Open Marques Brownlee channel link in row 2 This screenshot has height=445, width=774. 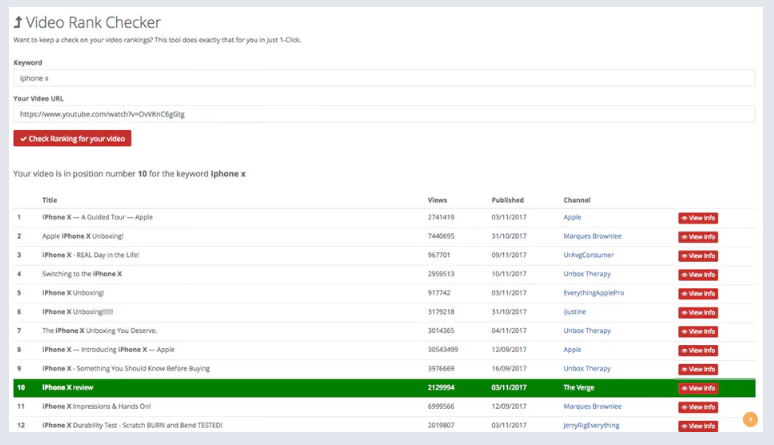592,236
